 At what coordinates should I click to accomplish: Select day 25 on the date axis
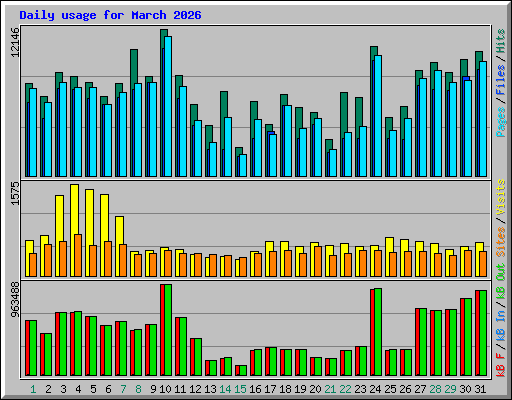[x=390, y=389]
